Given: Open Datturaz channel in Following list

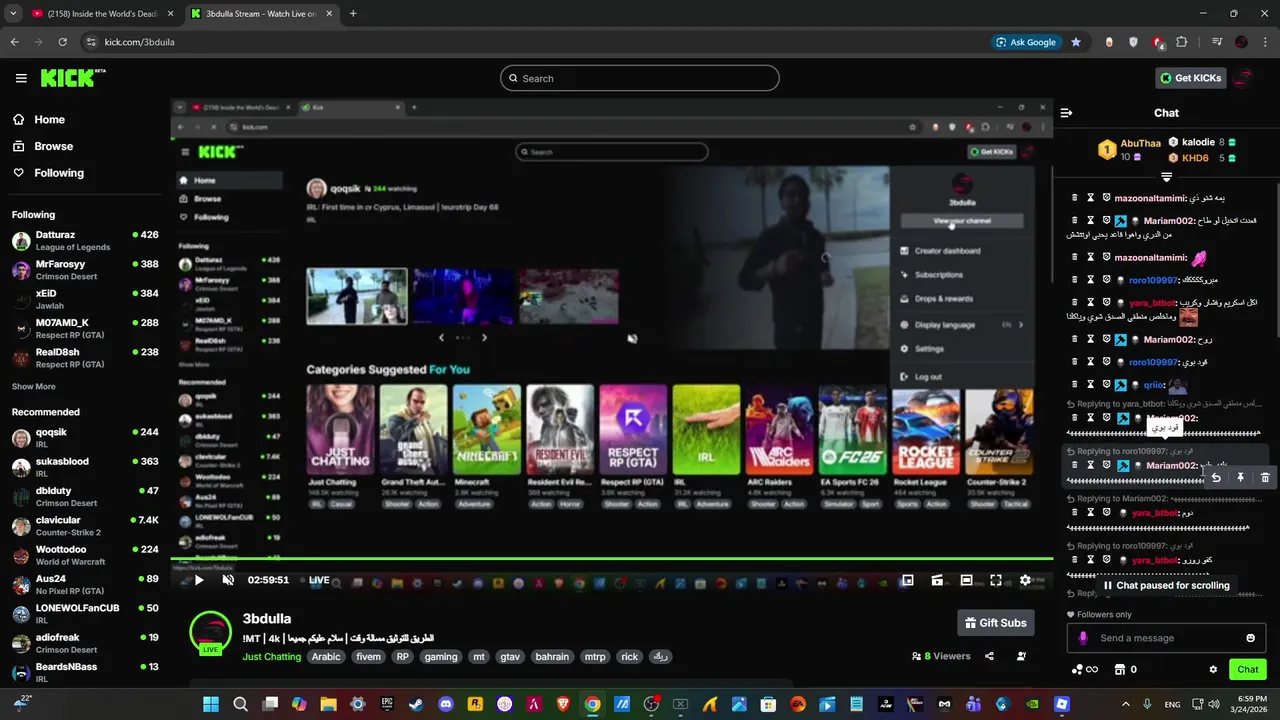Looking at the screenshot, I should (85, 241).
